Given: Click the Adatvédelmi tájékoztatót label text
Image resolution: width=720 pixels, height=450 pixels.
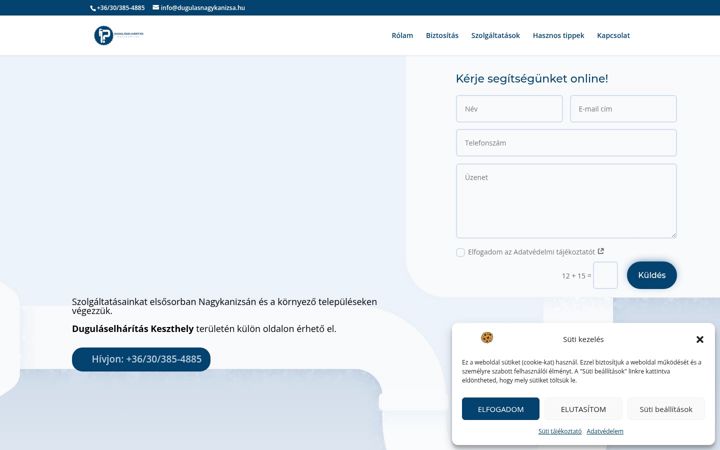Looking at the screenshot, I should [554, 252].
